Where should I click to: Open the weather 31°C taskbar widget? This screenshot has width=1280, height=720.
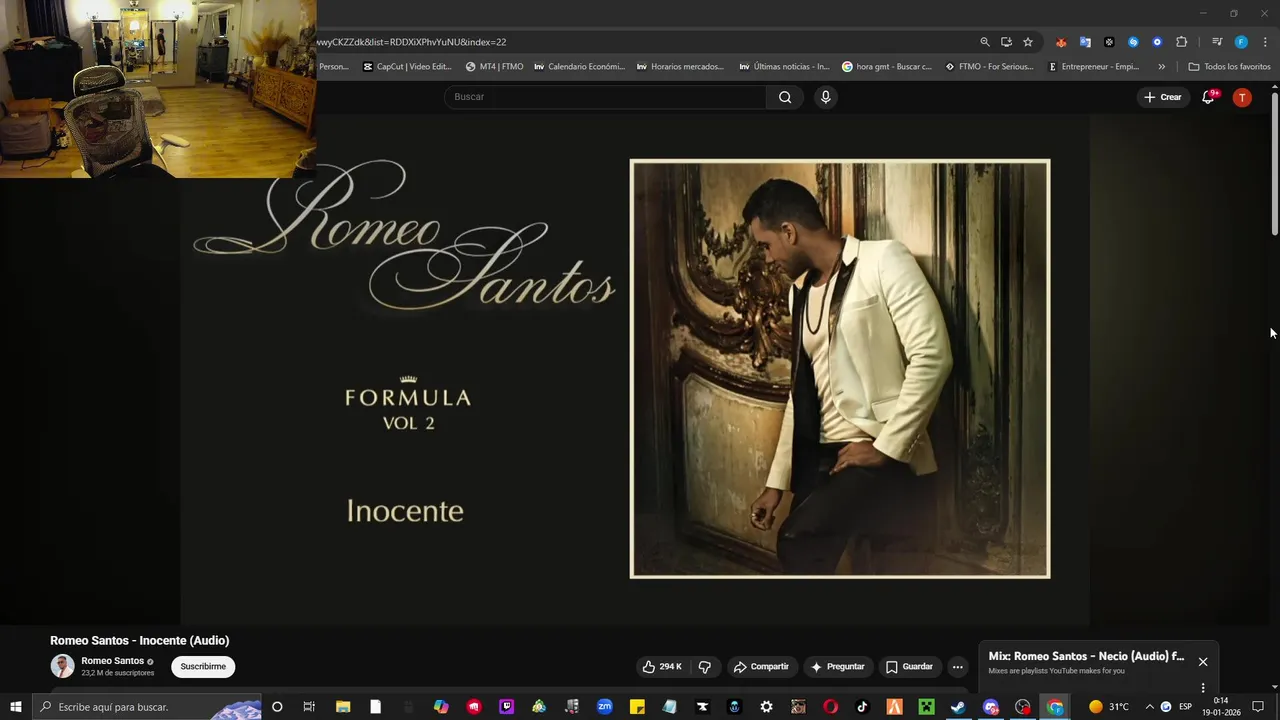click(x=1108, y=707)
